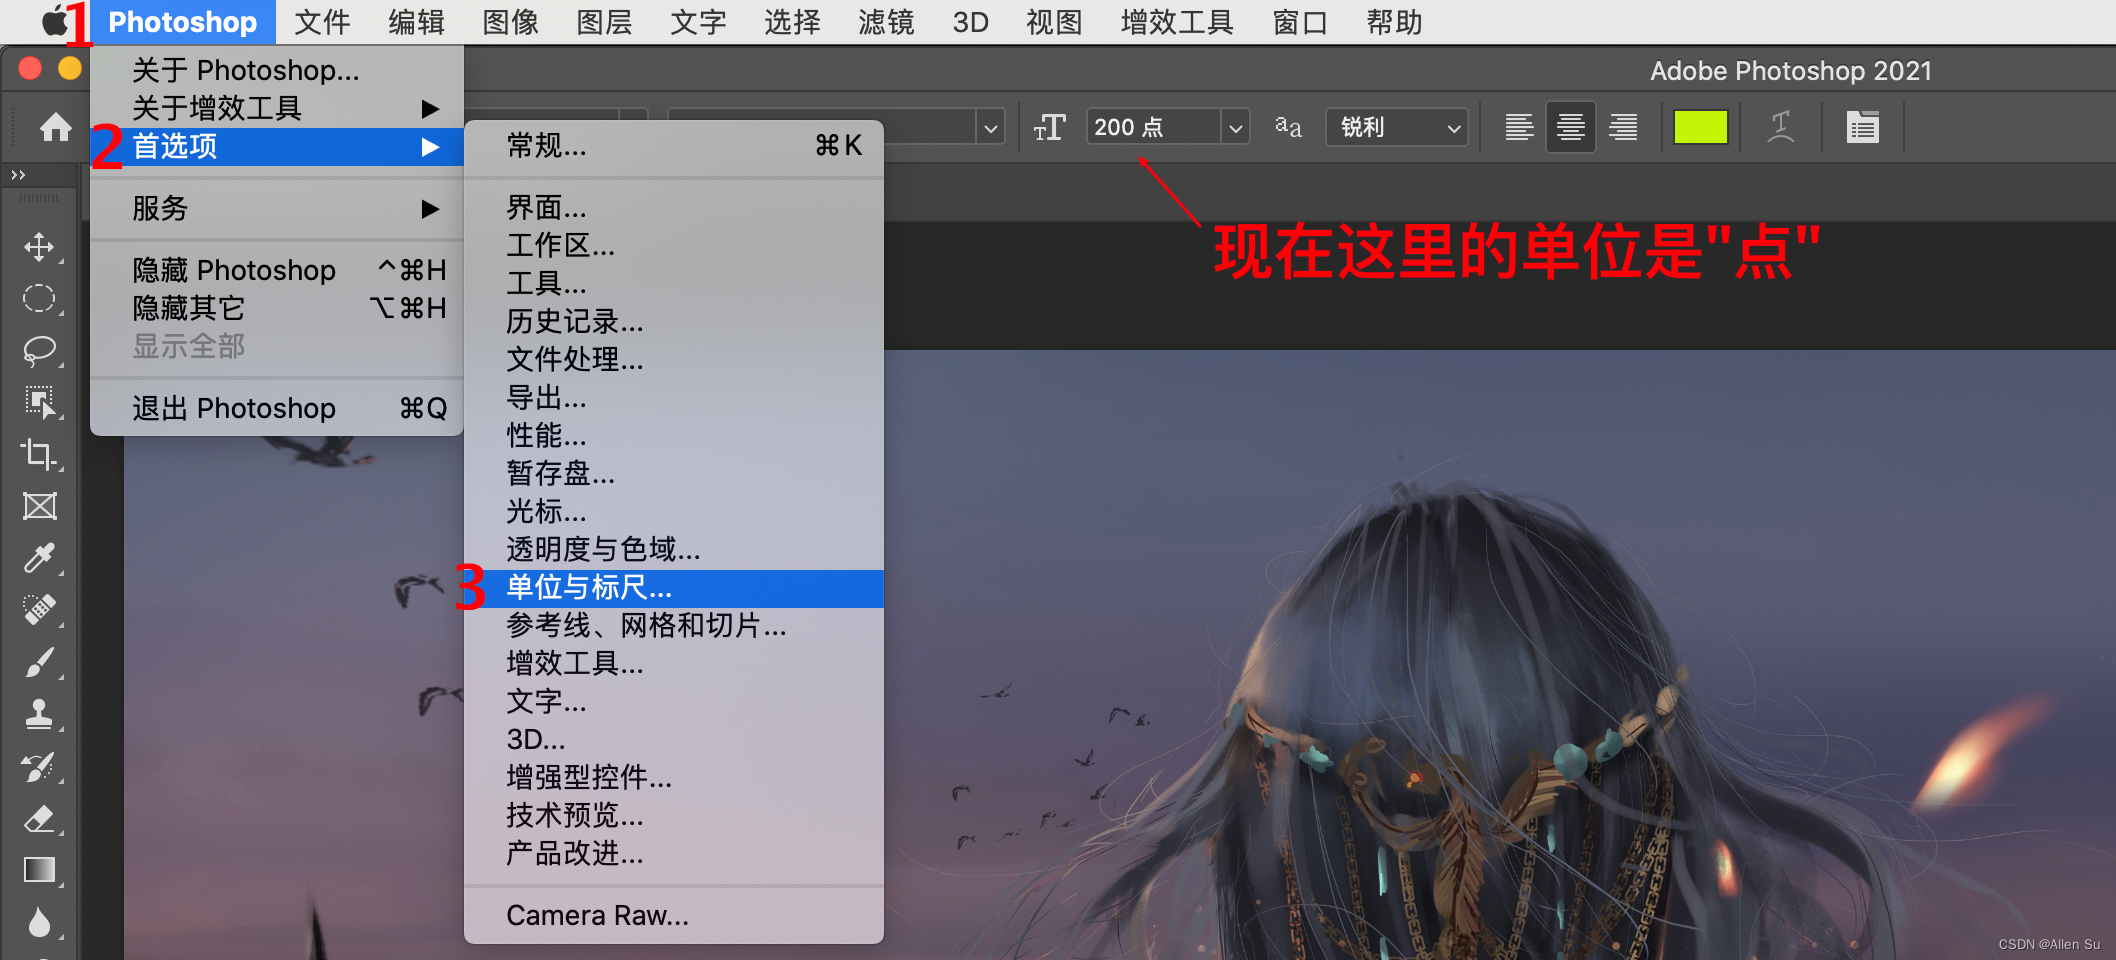Open the 选择 menu
This screenshot has height=960, width=2116.
[793, 22]
